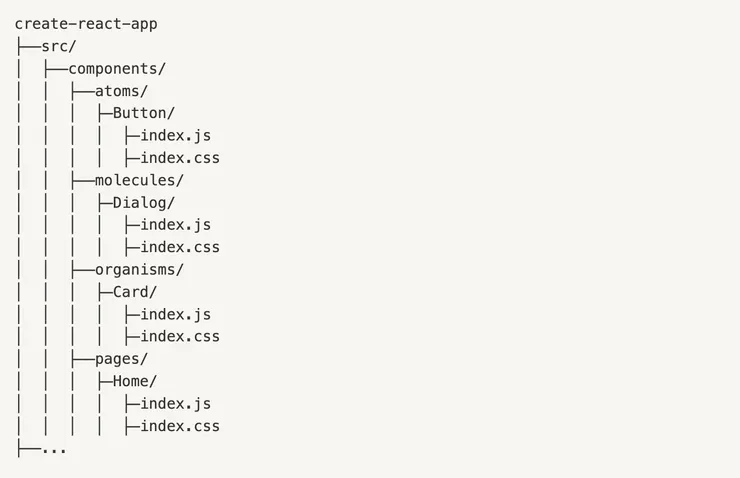The height and width of the screenshot is (478, 740).
Task: Click the Dialog/ folder name
Action: tap(144, 202)
